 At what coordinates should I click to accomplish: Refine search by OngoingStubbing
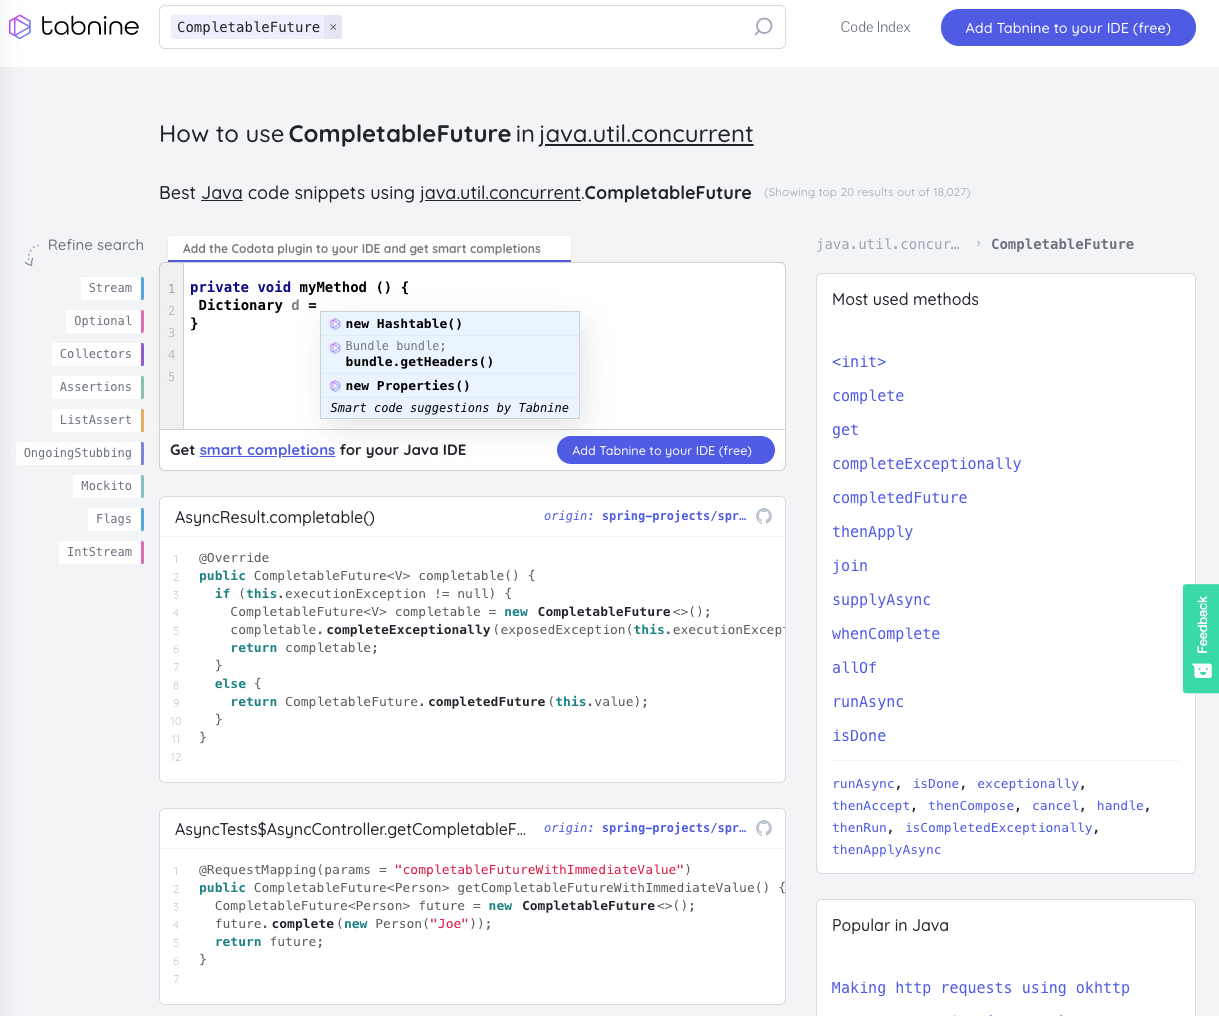pyautogui.click(x=78, y=453)
